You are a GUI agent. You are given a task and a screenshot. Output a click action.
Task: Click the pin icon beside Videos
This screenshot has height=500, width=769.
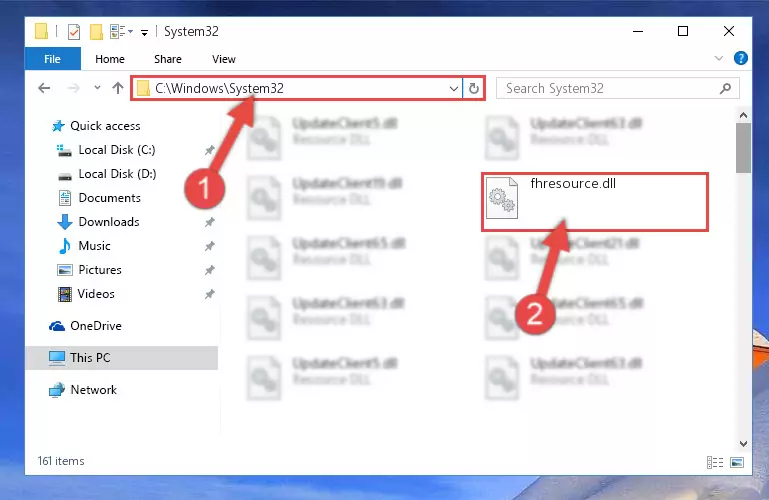click(209, 294)
